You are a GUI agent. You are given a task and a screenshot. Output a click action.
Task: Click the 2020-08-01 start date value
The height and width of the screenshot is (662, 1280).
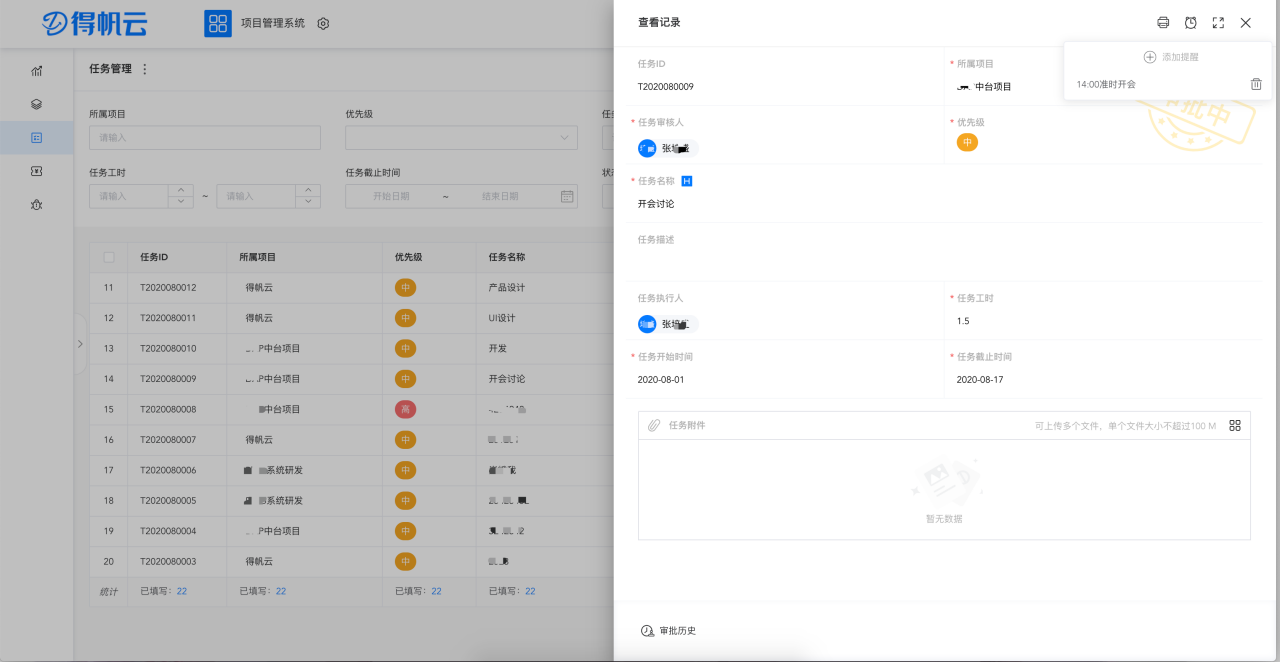pos(661,380)
